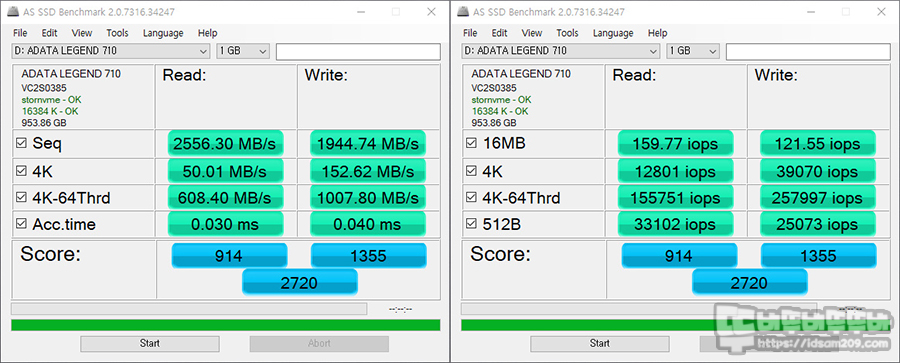Click 4K write result 39070 iops
Screen dimensions: 900x363
tap(818, 171)
